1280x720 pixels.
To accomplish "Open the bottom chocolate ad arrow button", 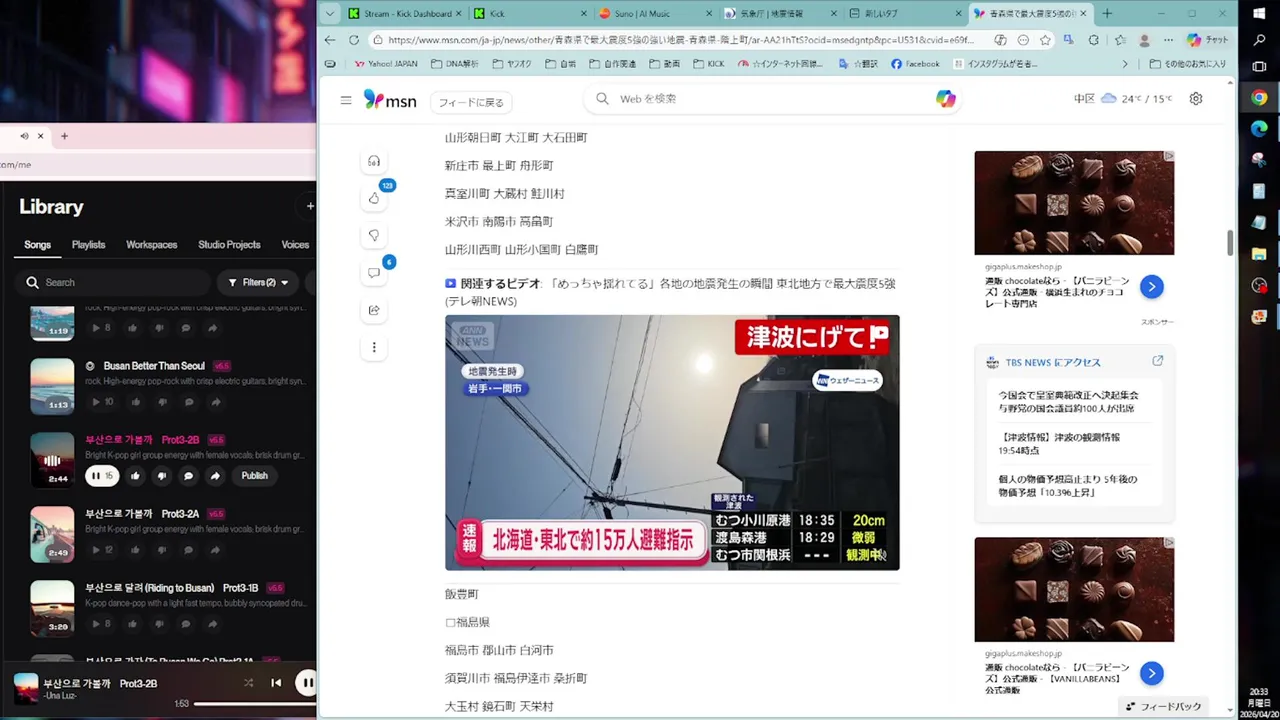I will pos(1151,673).
